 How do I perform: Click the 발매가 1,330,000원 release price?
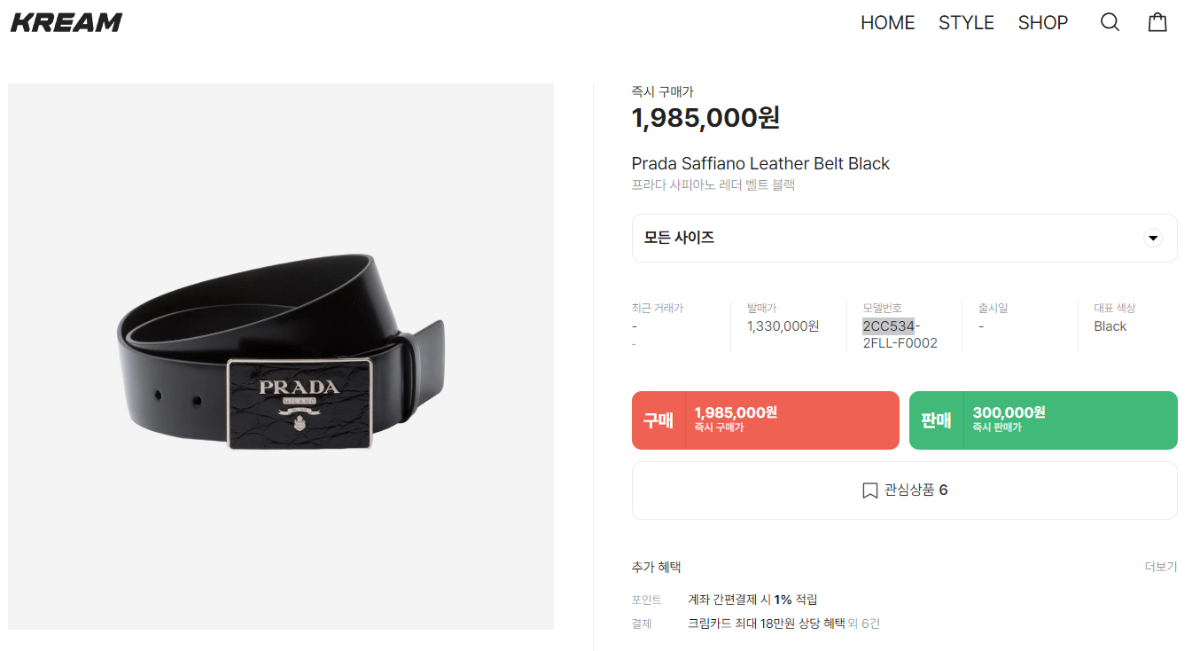(783, 326)
